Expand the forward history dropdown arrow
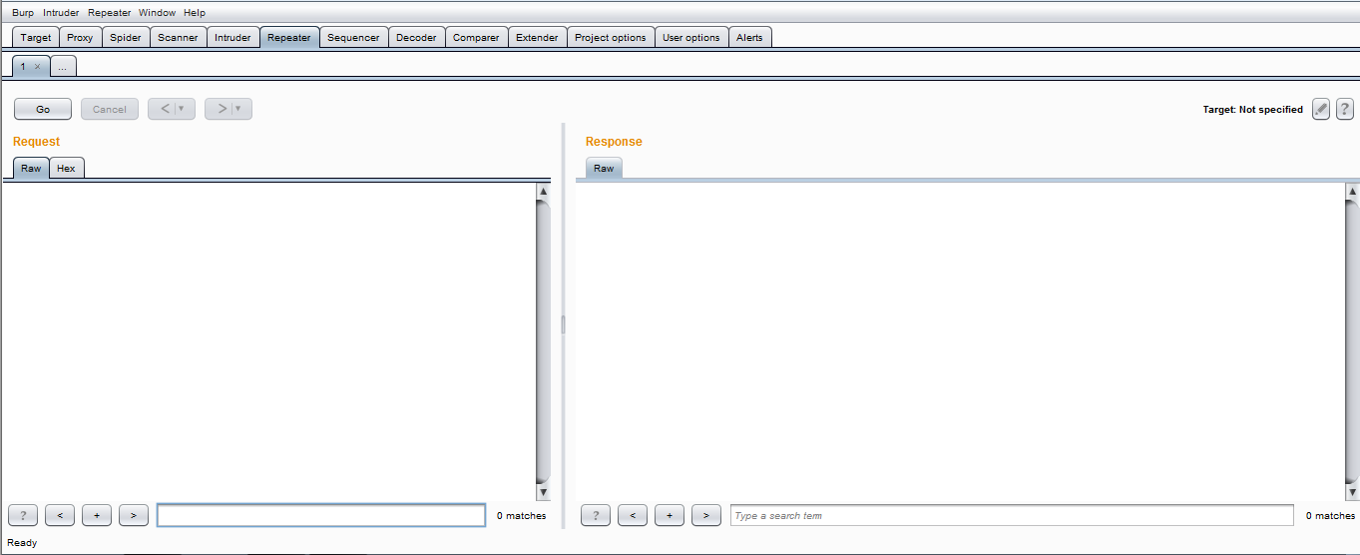Viewport: 1360px width, 555px height. pyautogui.click(x=239, y=109)
